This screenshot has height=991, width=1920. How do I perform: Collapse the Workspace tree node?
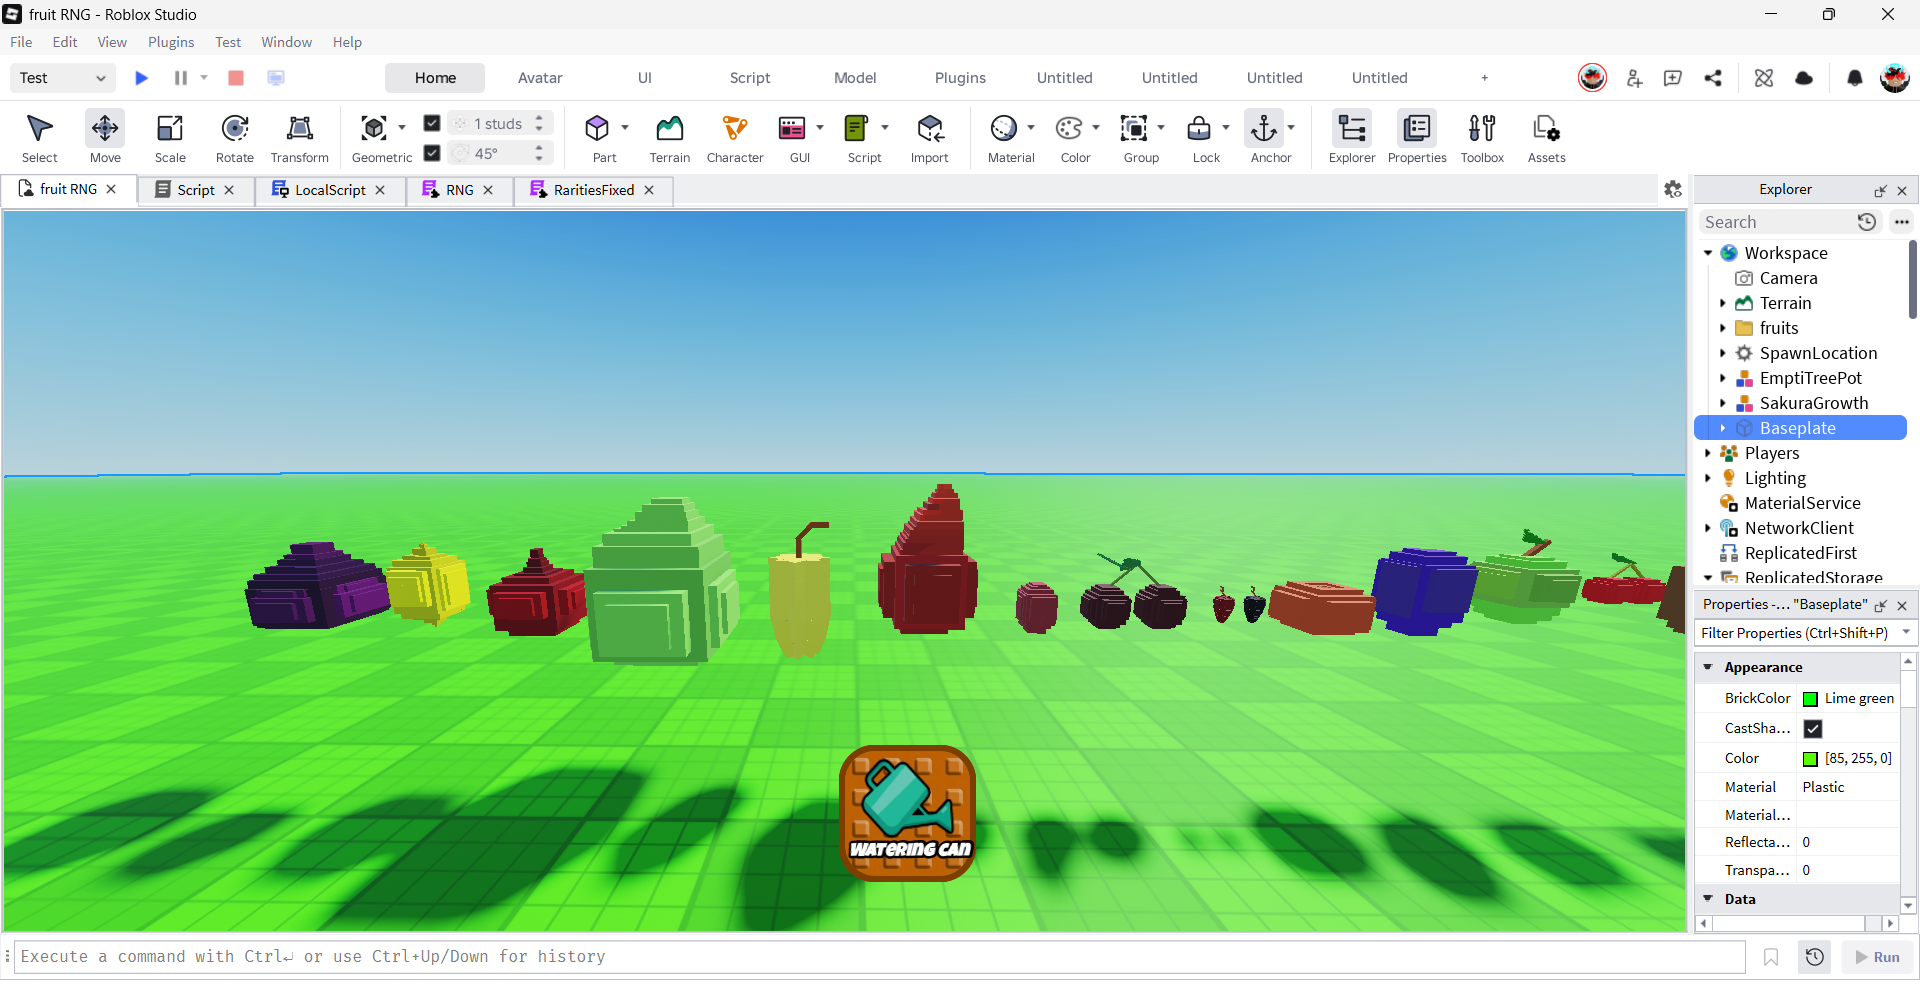1708,253
